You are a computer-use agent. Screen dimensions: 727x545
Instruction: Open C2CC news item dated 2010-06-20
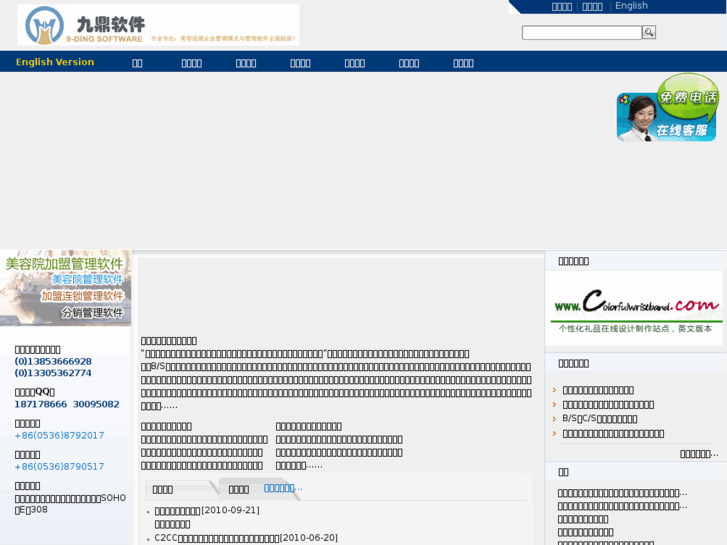click(246, 538)
